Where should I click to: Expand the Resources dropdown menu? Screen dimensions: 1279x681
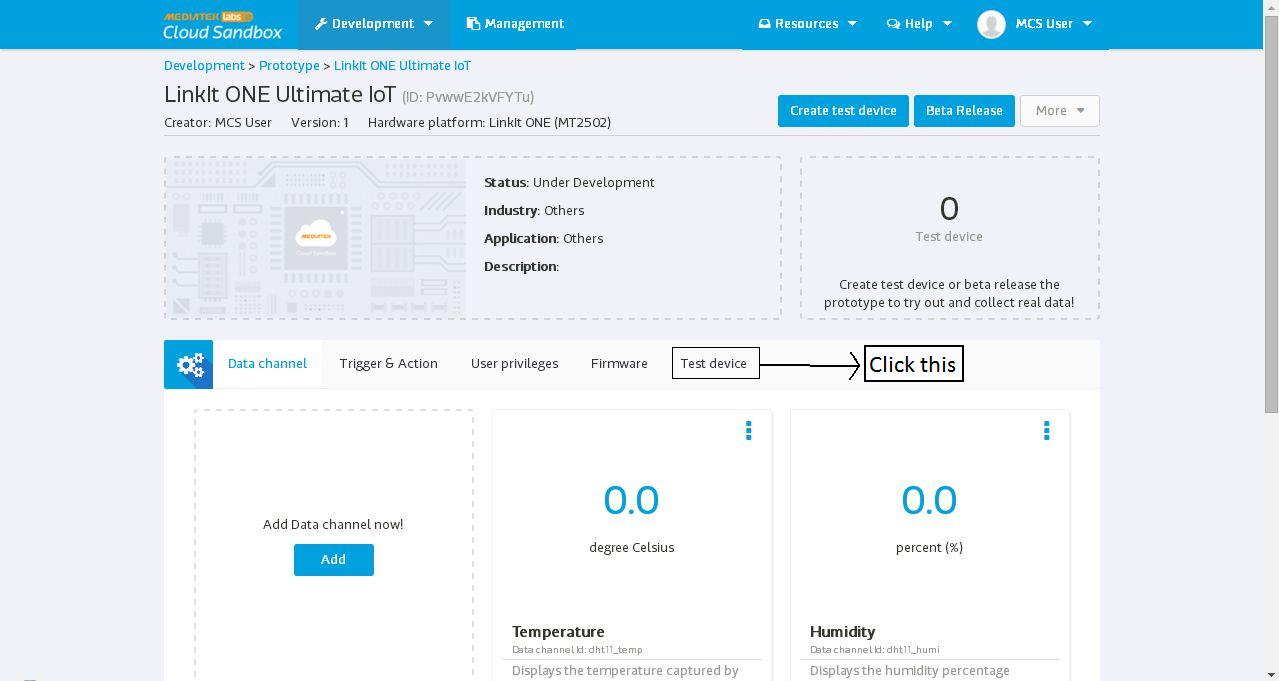pyautogui.click(x=807, y=24)
